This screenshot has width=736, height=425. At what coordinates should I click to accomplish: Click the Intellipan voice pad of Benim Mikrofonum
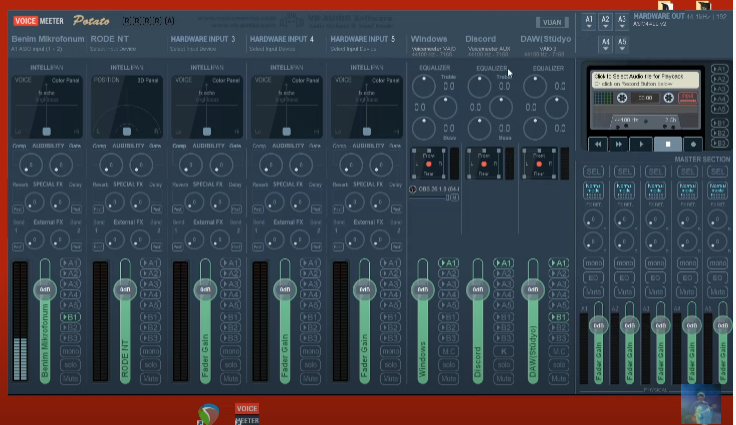[x=47, y=107]
